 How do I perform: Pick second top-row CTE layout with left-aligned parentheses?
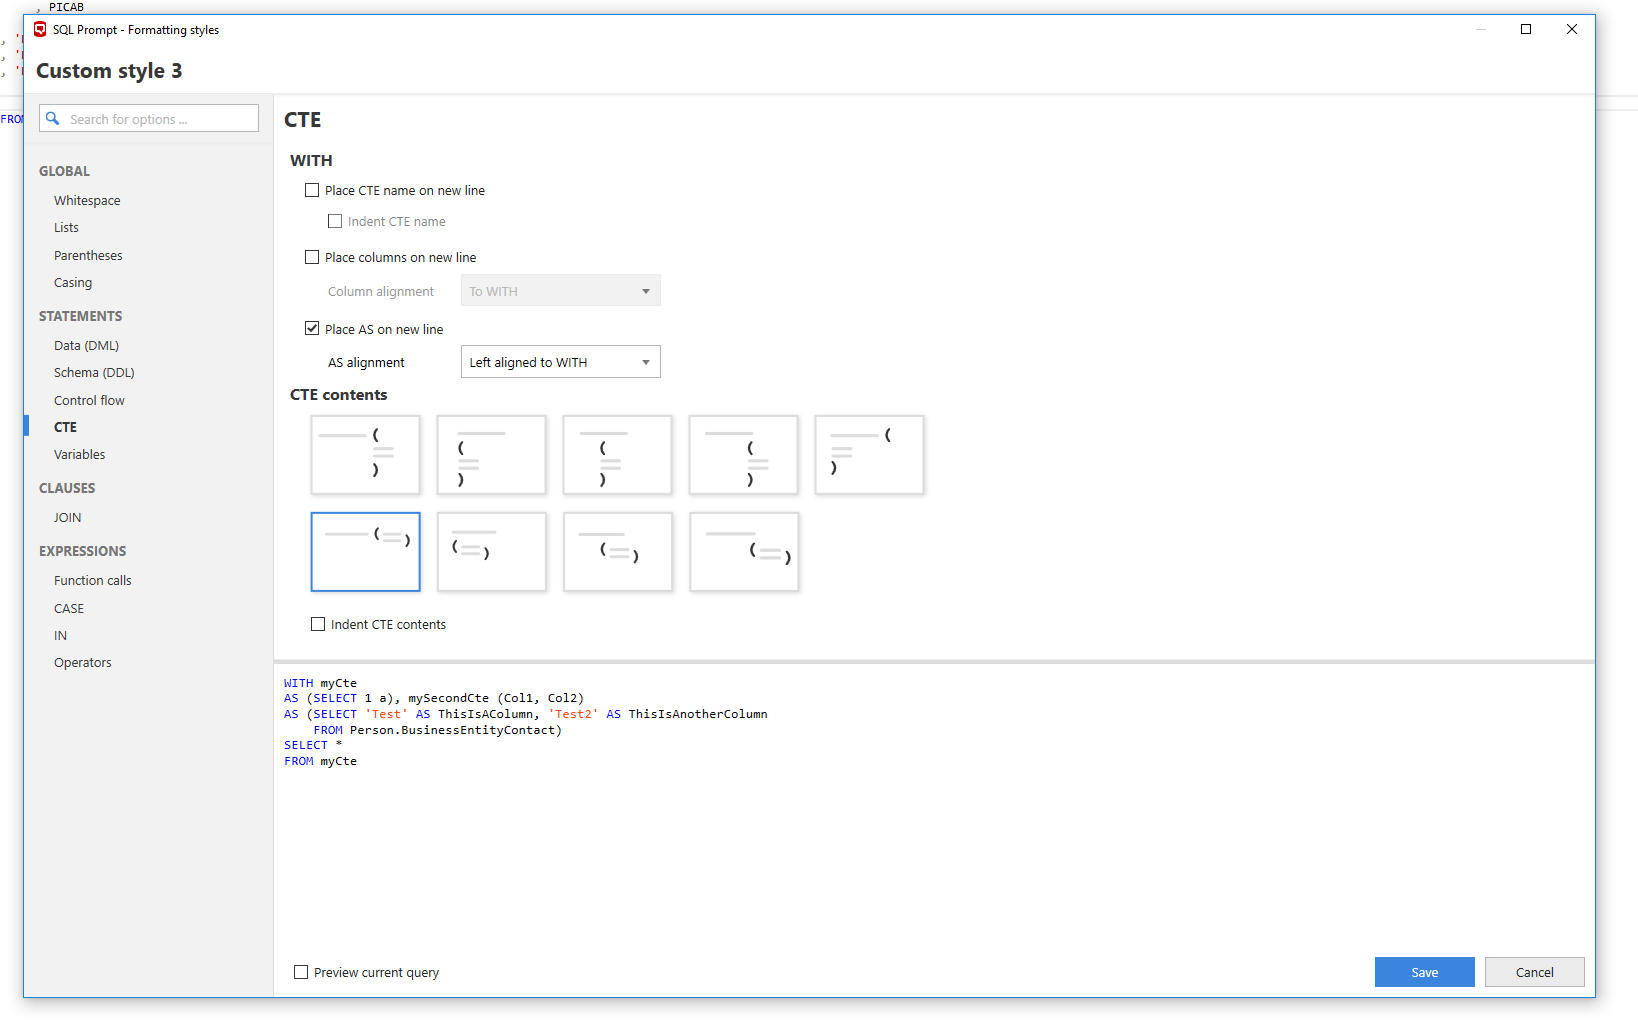[x=491, y=455]
